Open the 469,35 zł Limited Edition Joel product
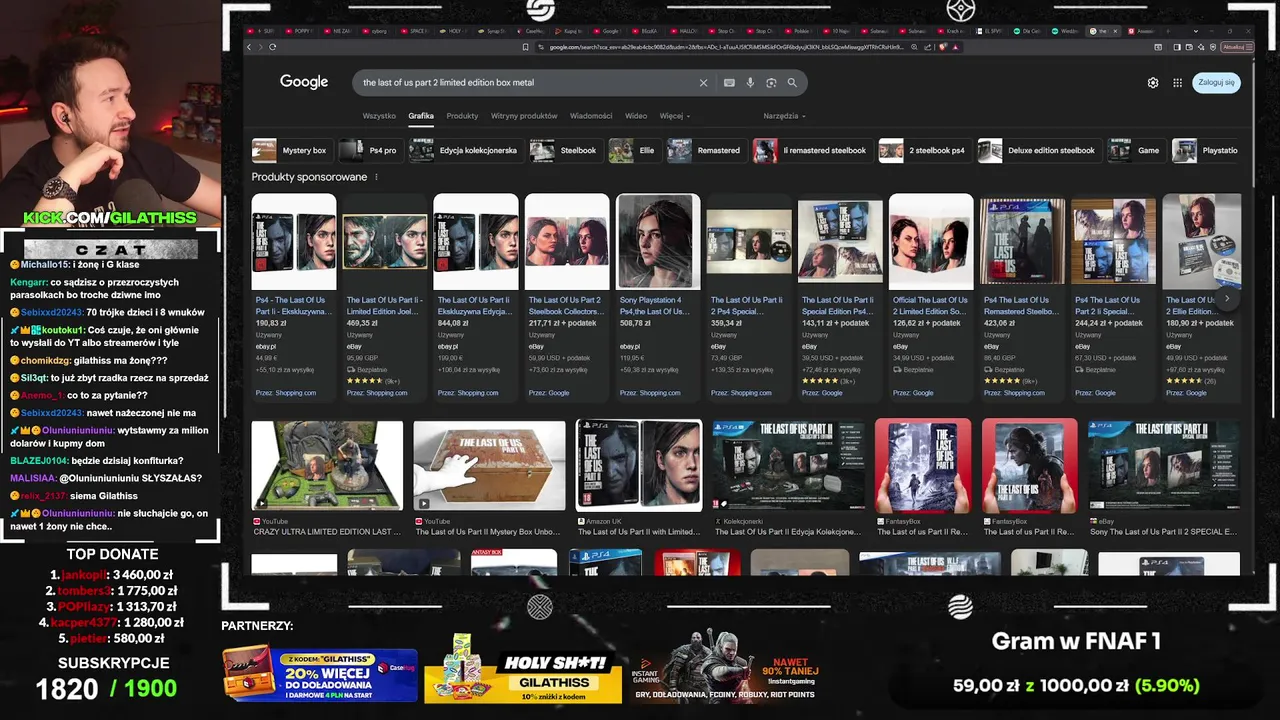Screen dimensions: 1280x720 [384, 297]
